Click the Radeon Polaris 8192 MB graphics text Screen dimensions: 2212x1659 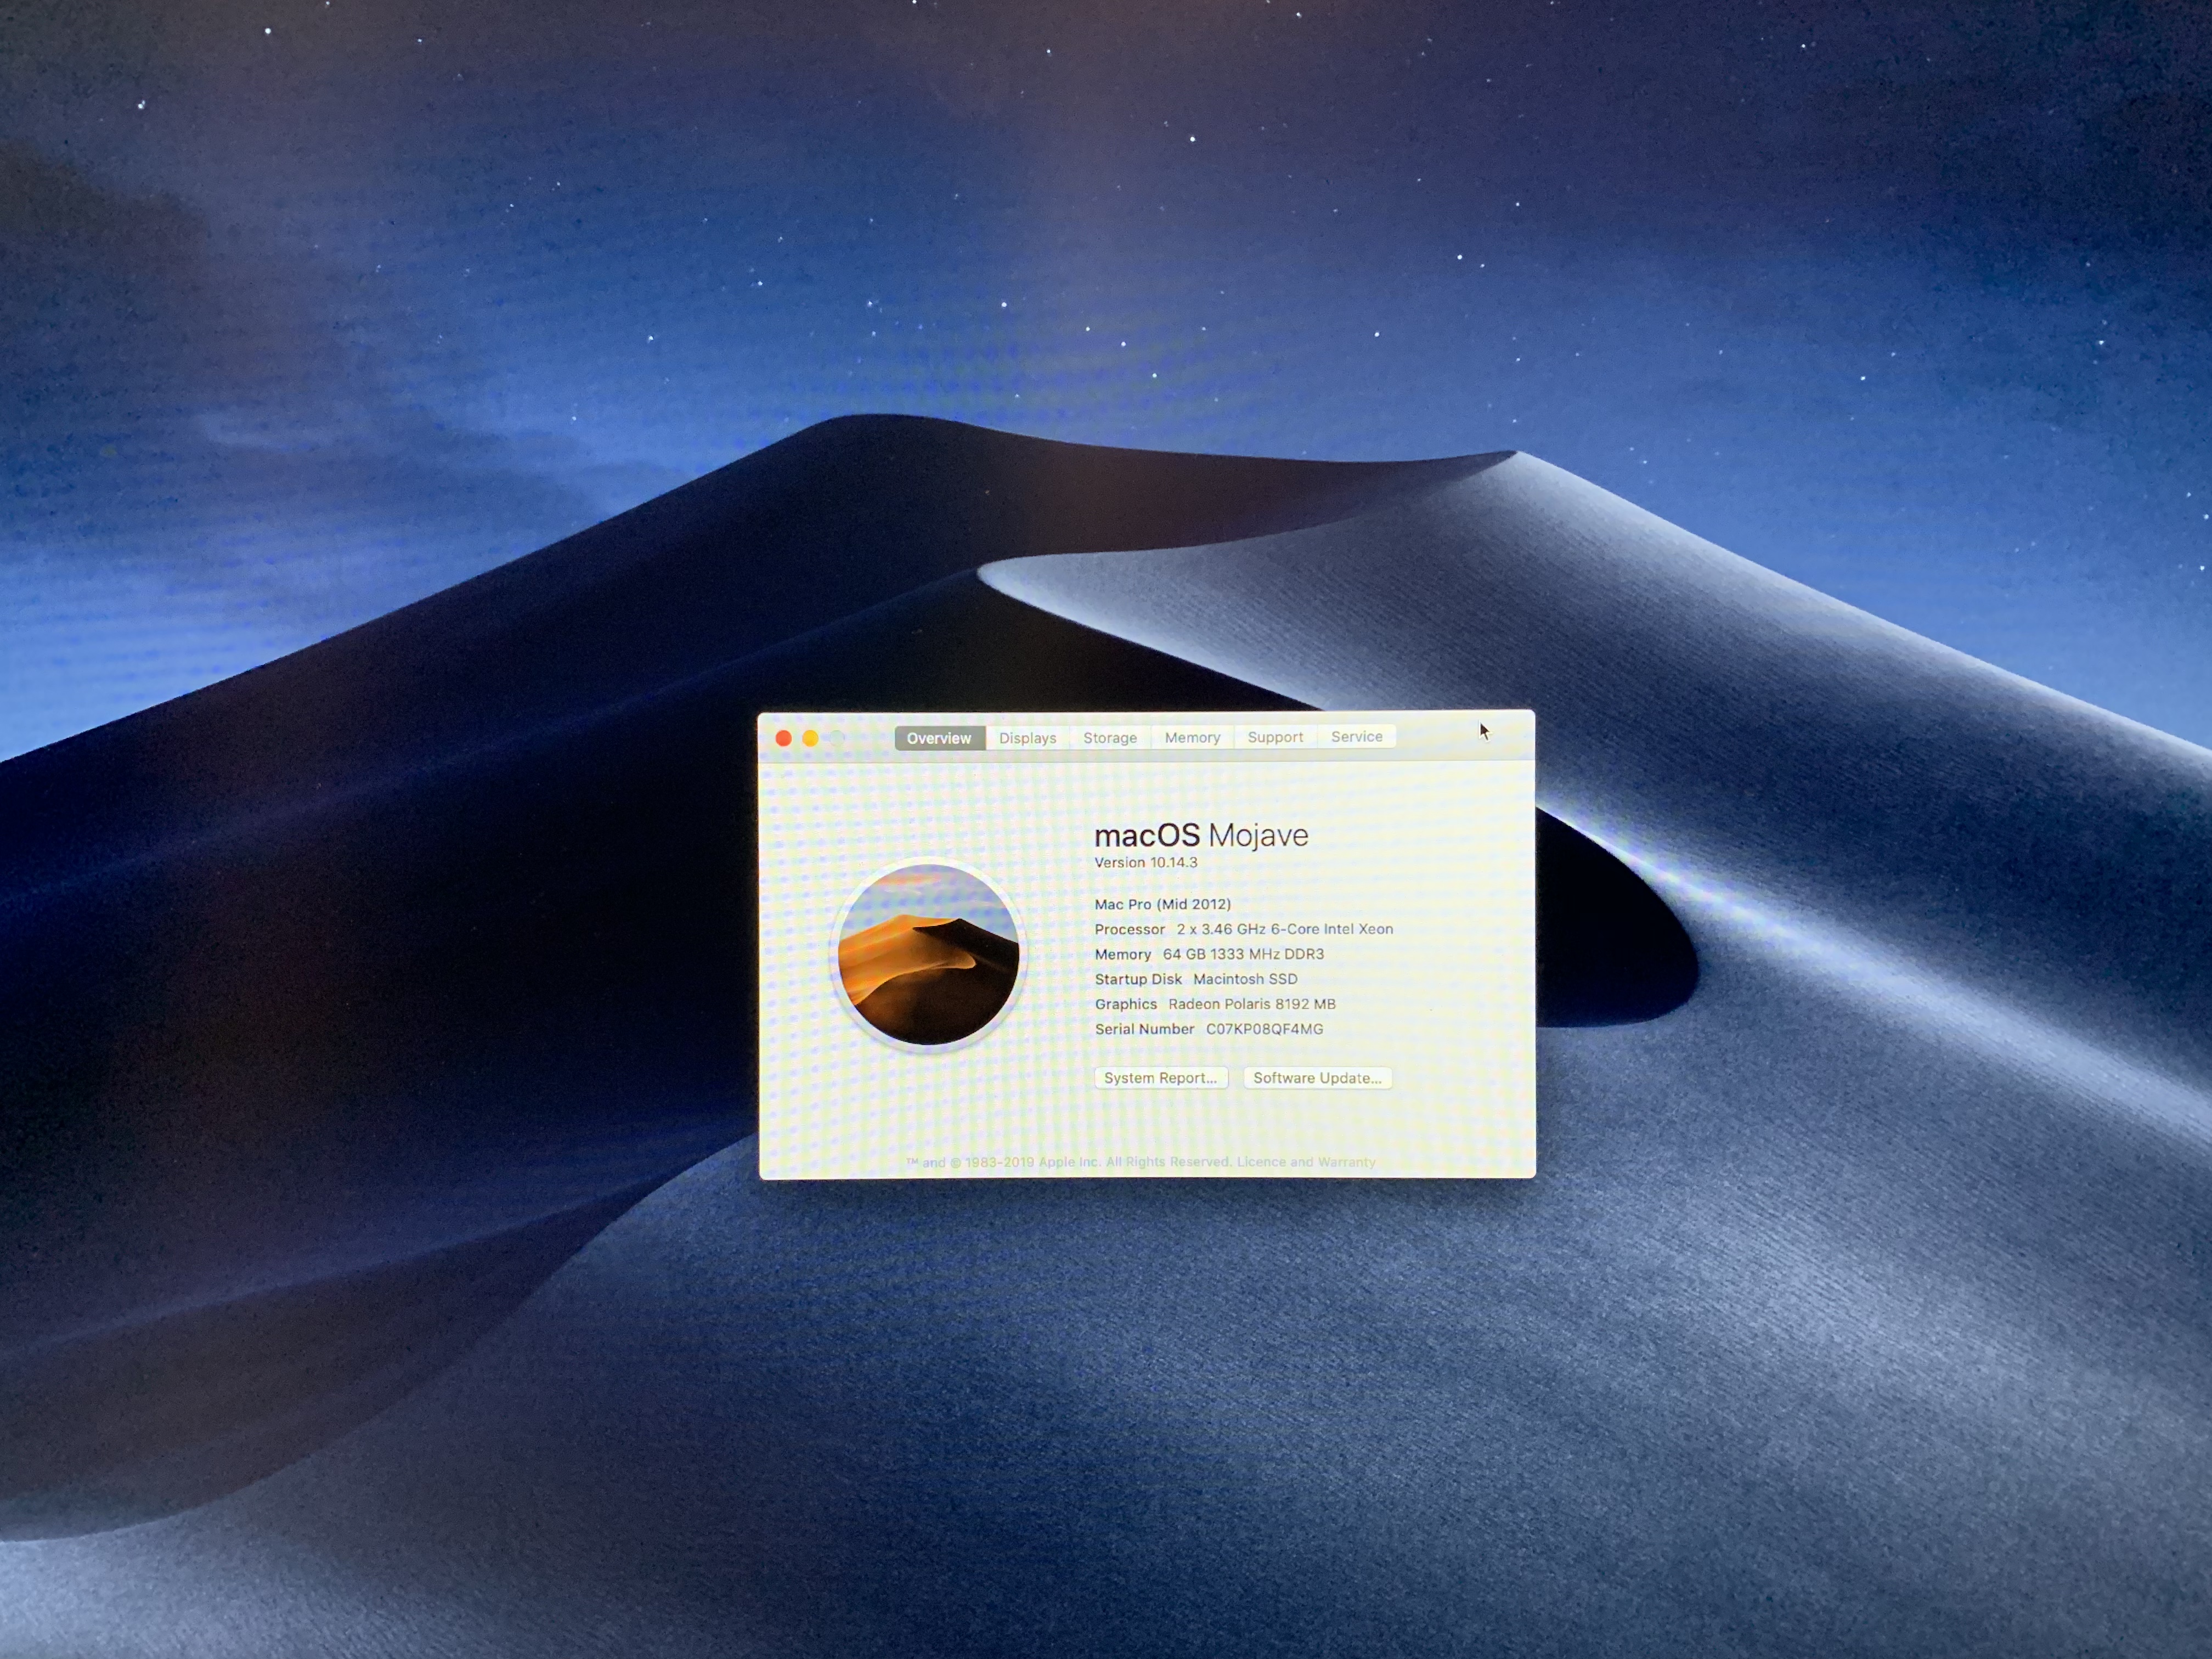click(x=1251, y=1004)
